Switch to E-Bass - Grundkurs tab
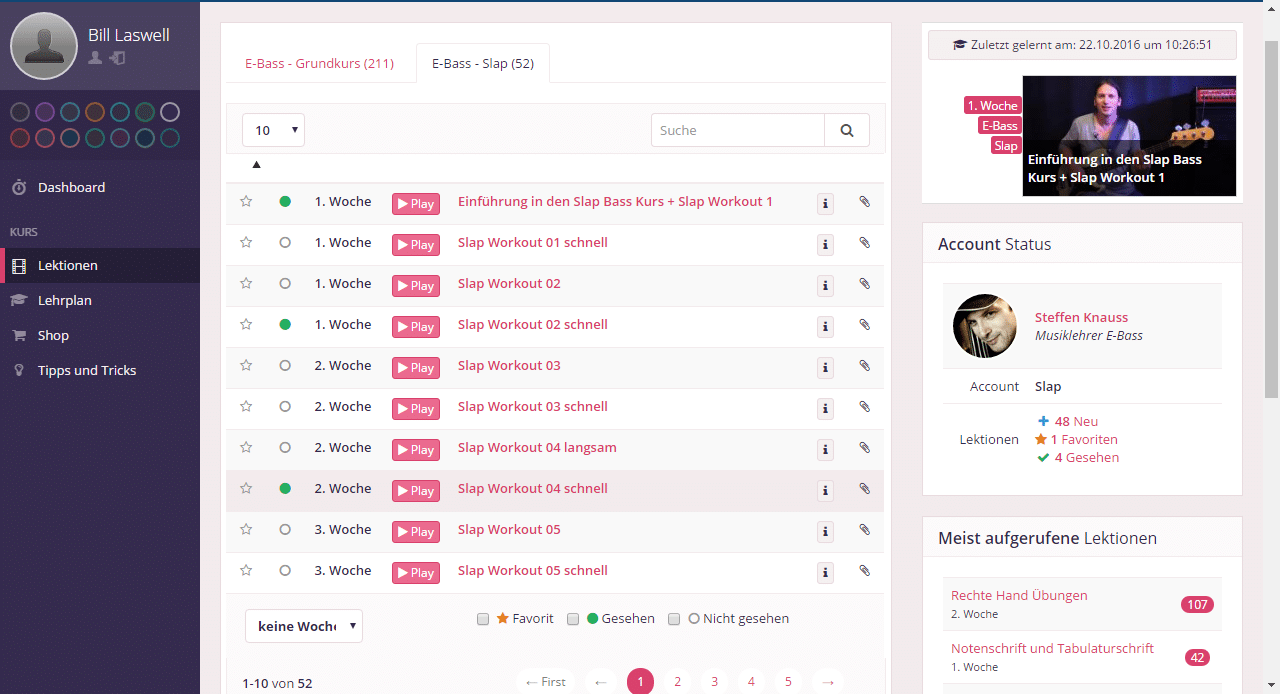 coord(319,63)
